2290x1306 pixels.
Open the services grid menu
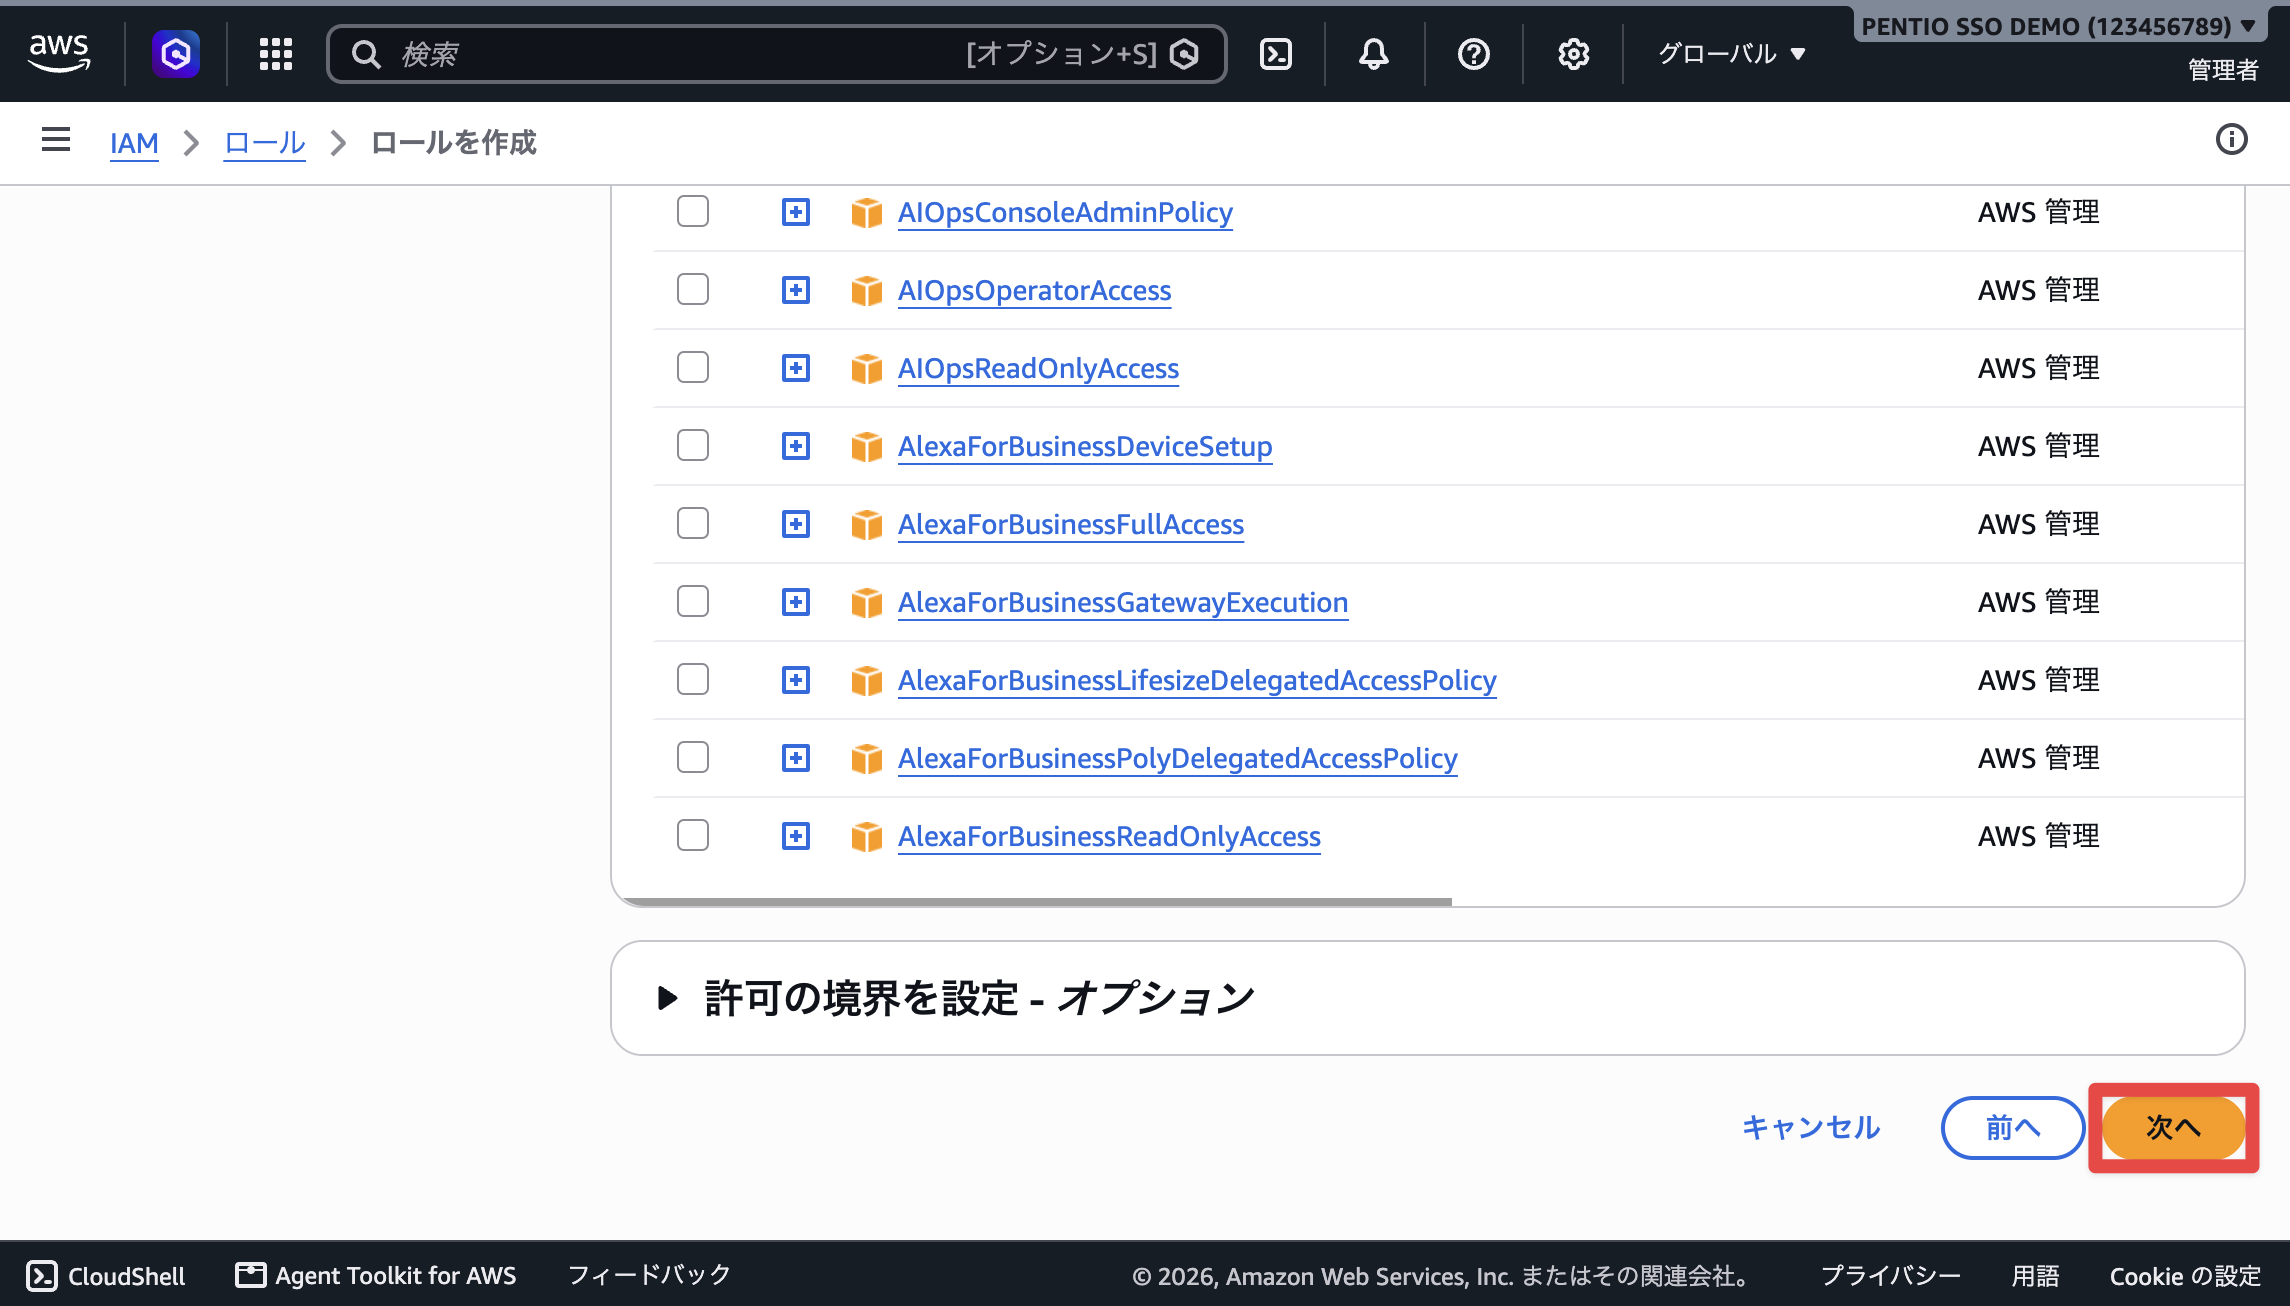[x=275, y=54]
